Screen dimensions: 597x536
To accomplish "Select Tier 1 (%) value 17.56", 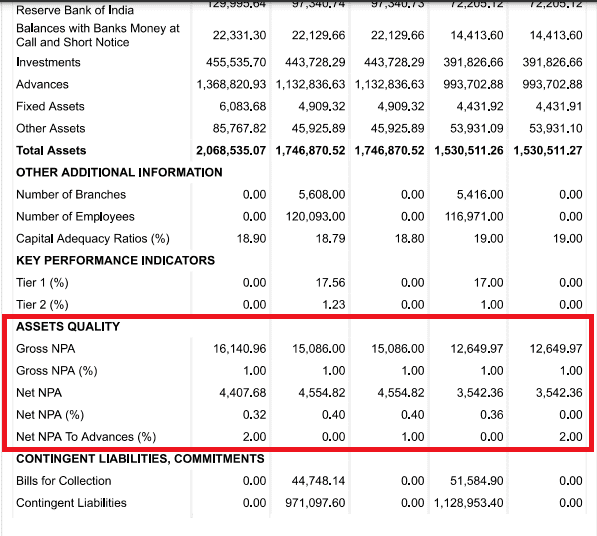I will tap(330, 282).
